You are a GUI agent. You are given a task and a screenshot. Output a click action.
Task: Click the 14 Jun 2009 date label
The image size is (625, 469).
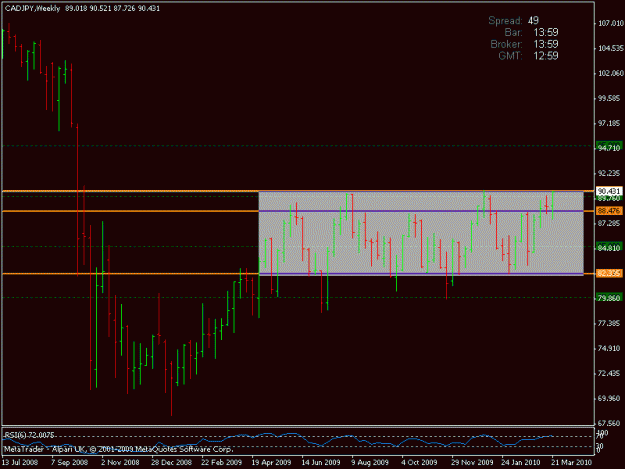[x=320, y=462]
